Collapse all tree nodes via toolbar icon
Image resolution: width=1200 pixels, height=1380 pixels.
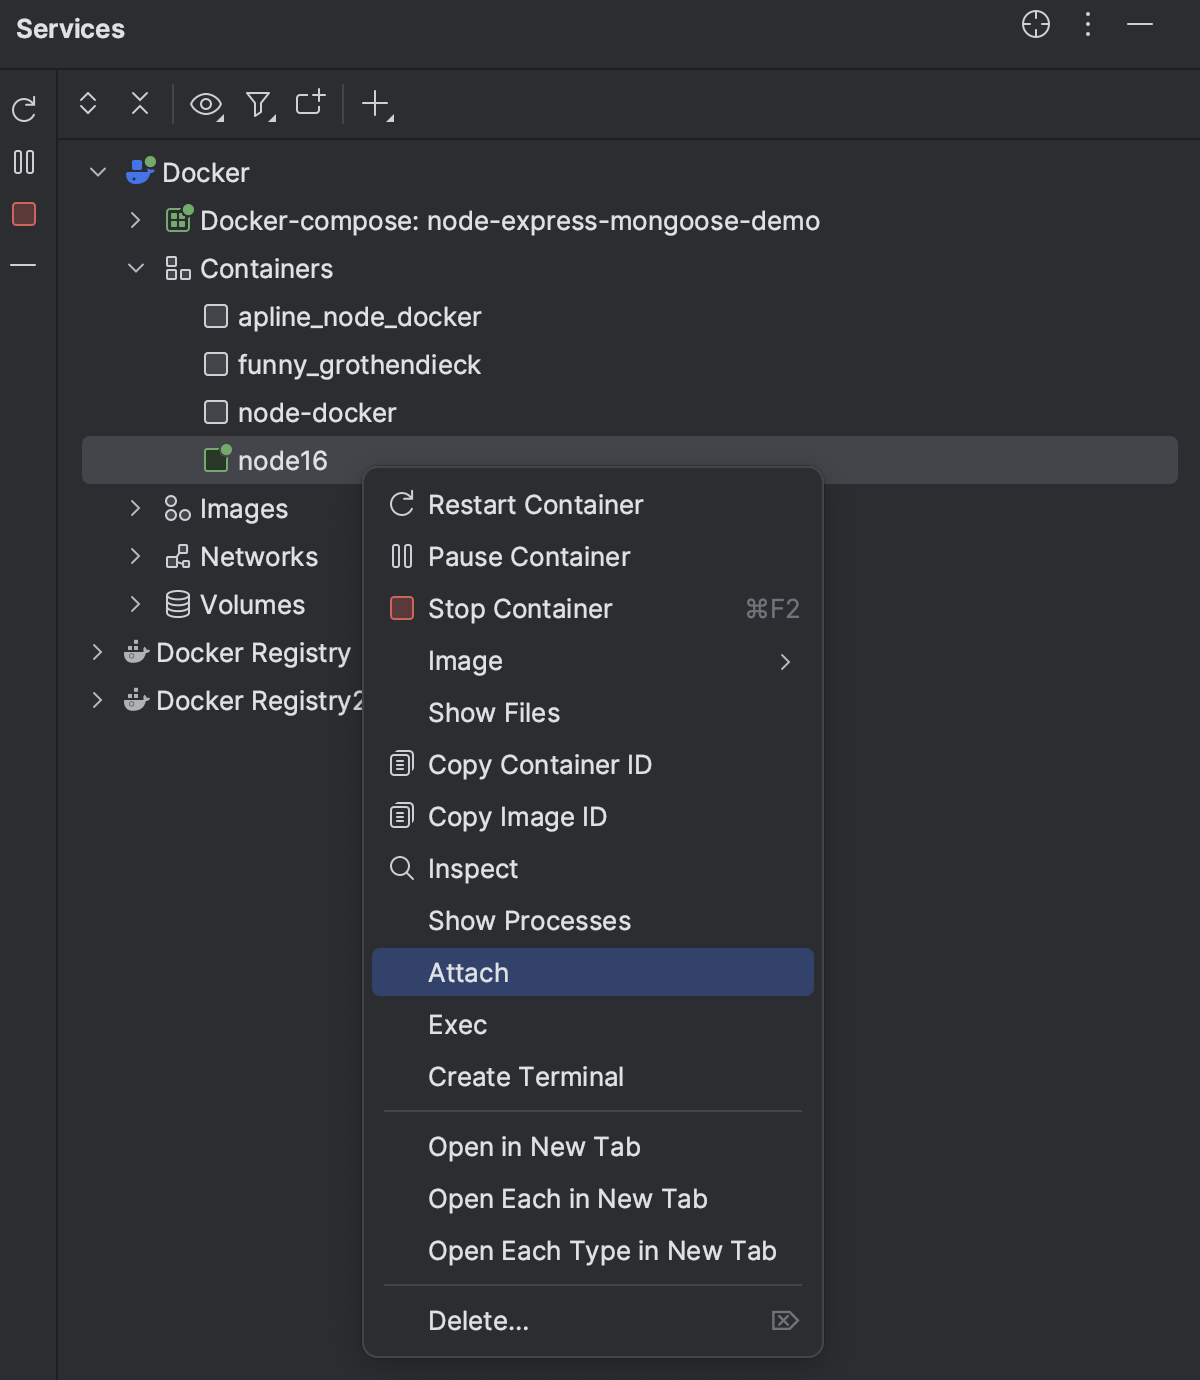pyautogui.click(x=139, y=103)
